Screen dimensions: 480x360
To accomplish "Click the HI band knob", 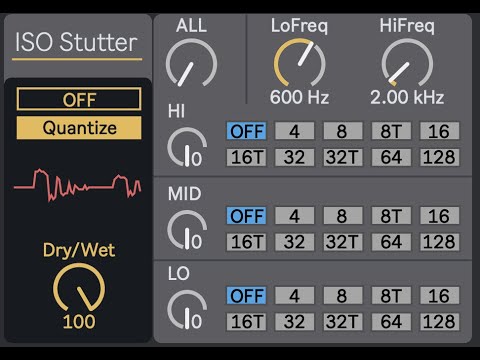I will click(x=187, y=147).
